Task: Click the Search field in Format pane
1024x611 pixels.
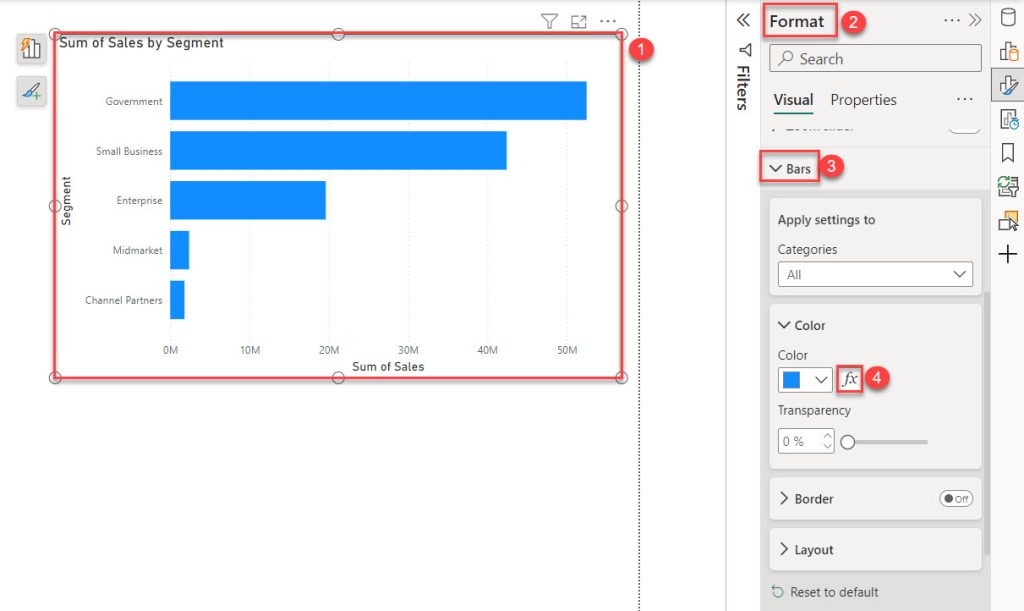Action: tap(875, 58)
